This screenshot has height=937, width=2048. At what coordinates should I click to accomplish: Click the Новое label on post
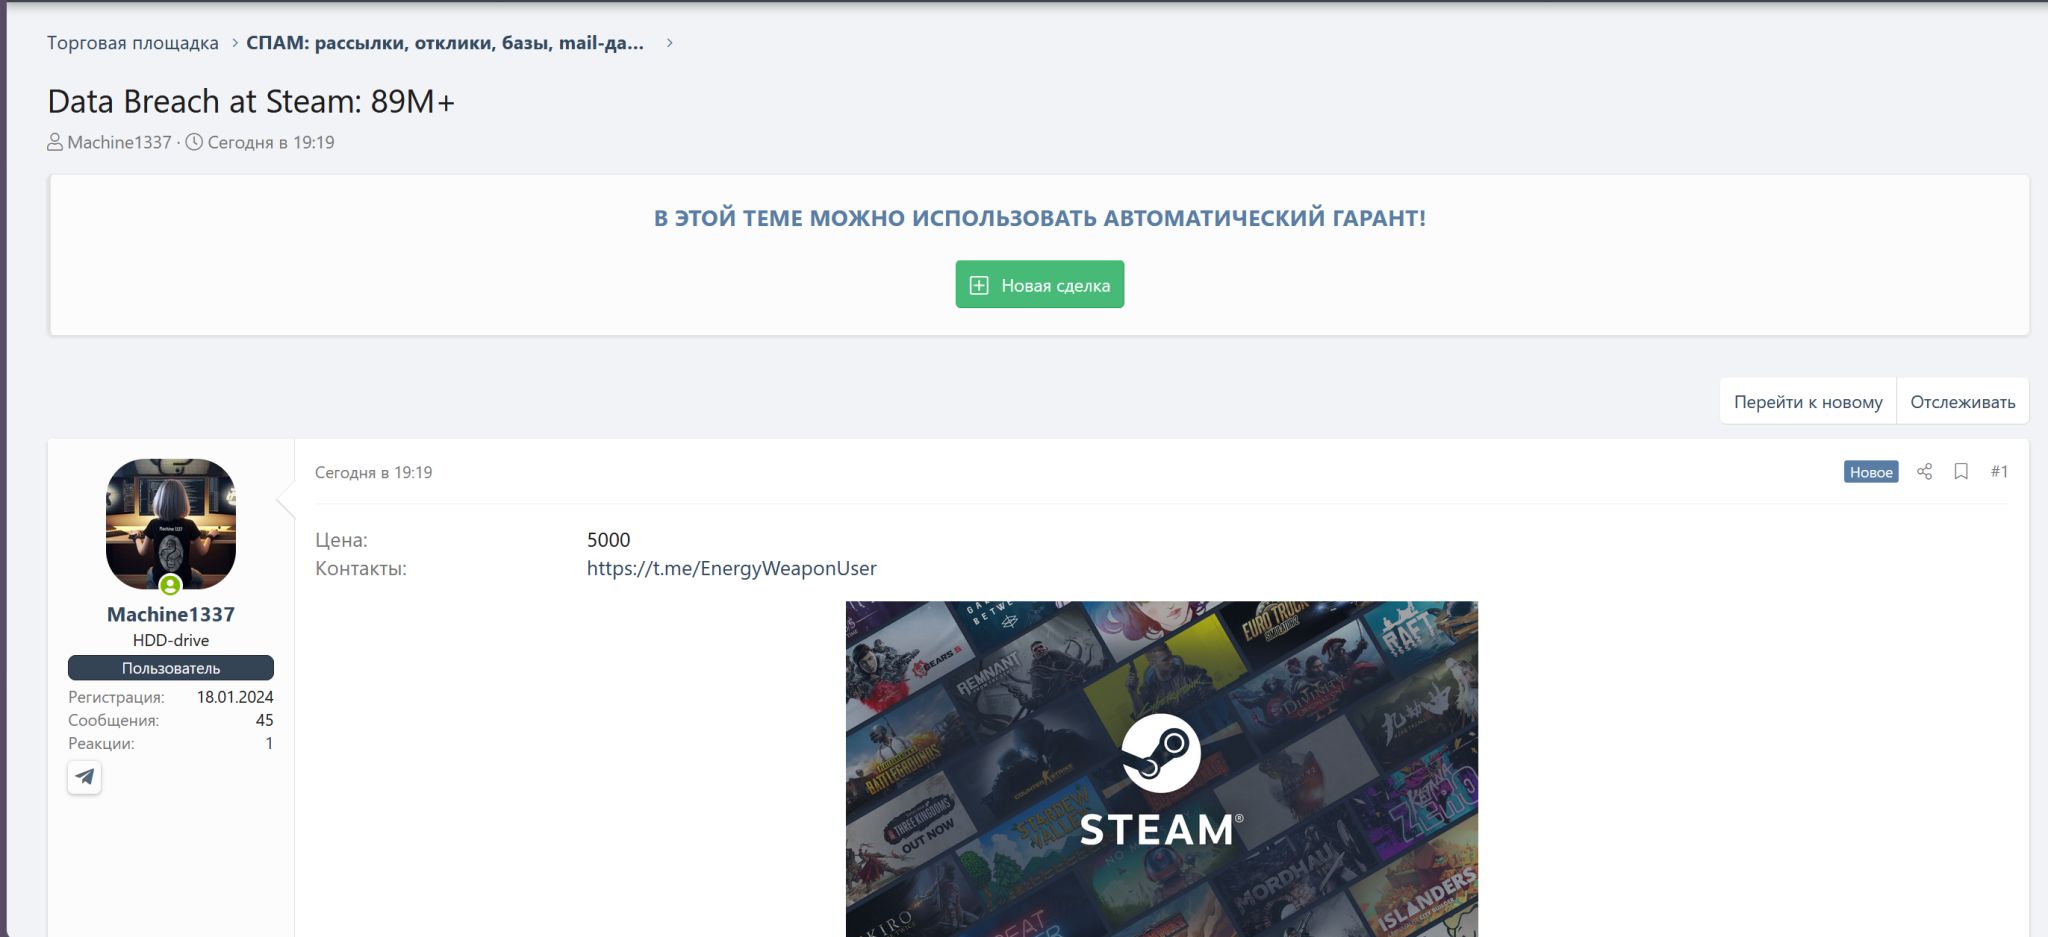click(x=1870, y=472)
